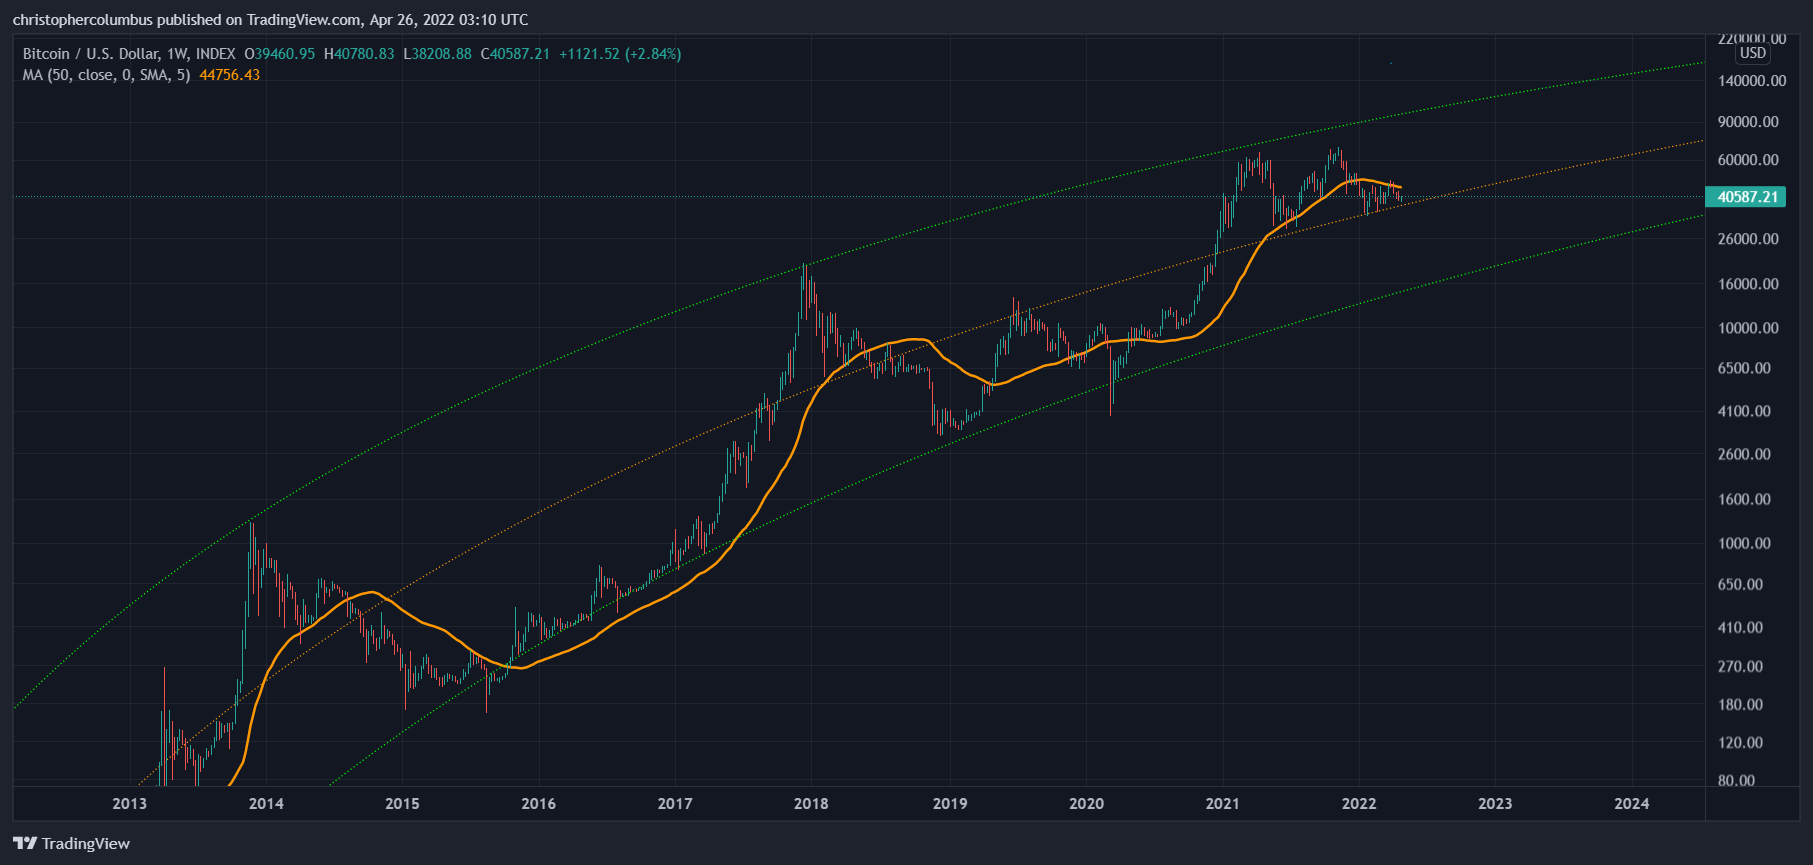Image resolution: width=1813 pixels, height=865 pixels.
Task: Click the 1600.00 price axis label
Action: [1744, 499]
